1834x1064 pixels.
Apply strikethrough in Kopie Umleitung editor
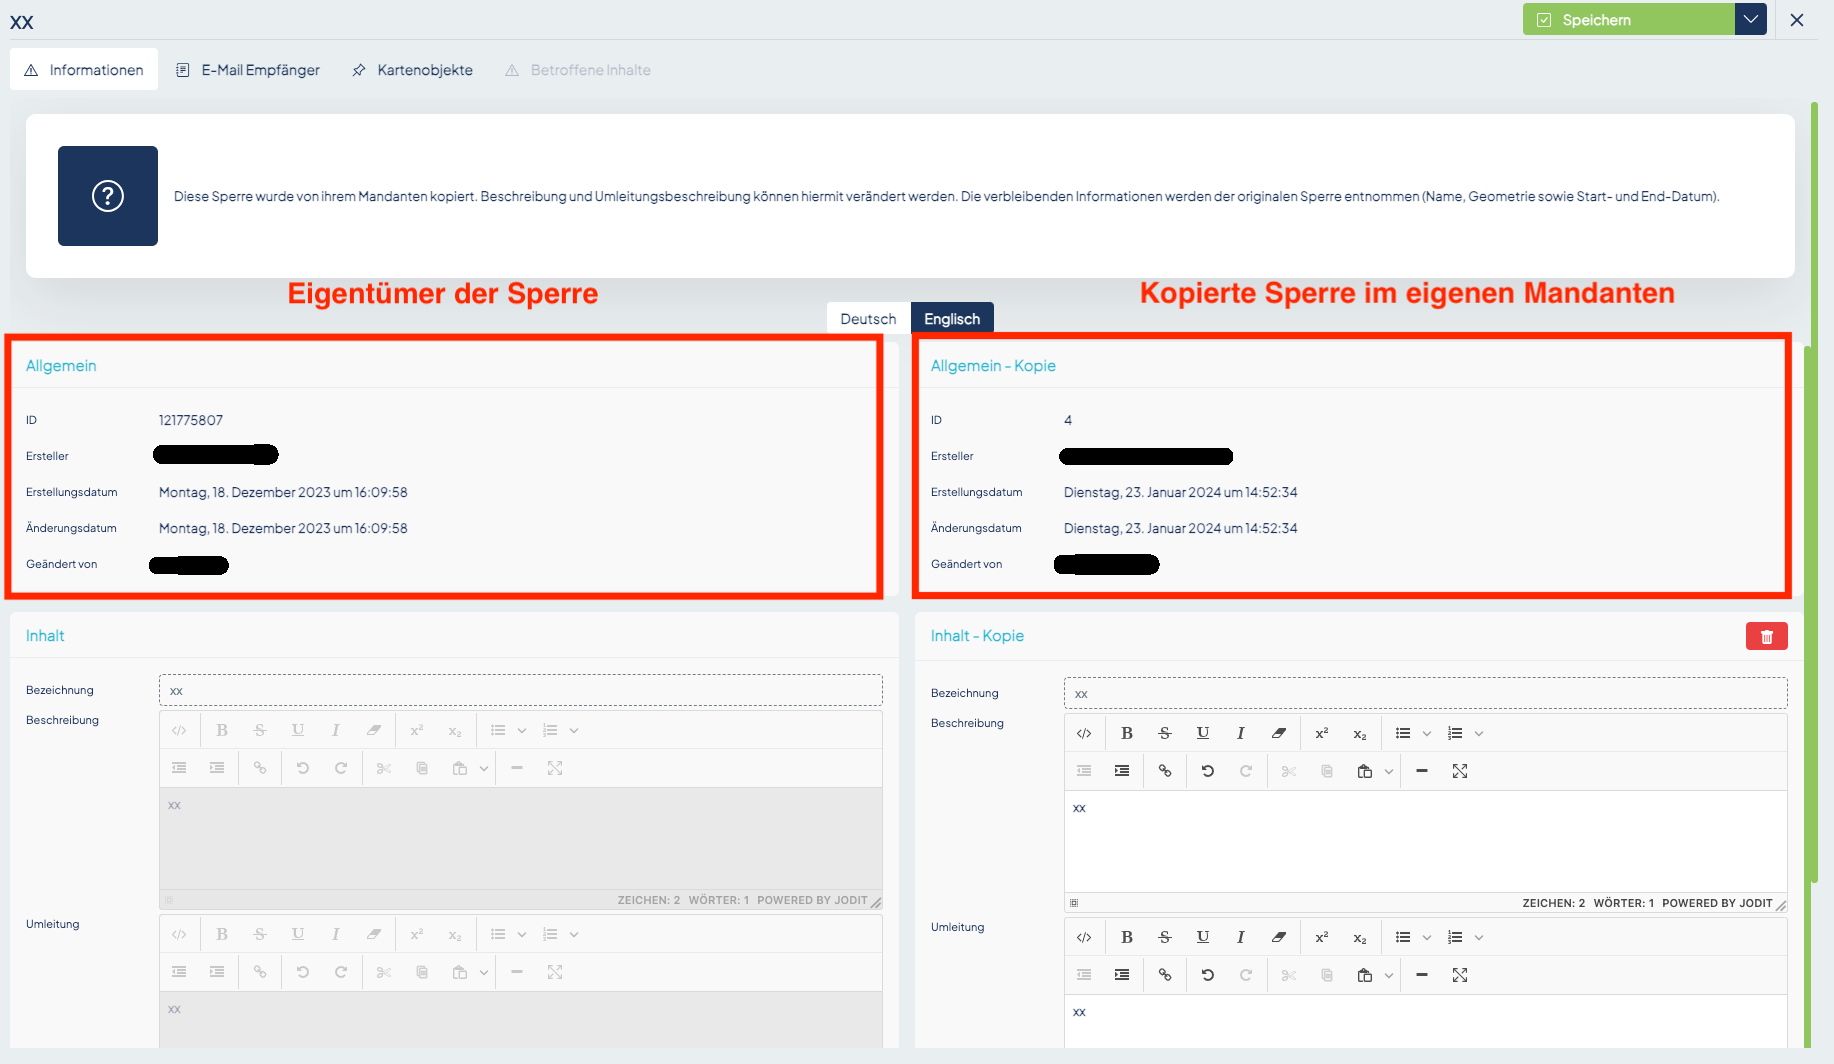point(1165,937)
